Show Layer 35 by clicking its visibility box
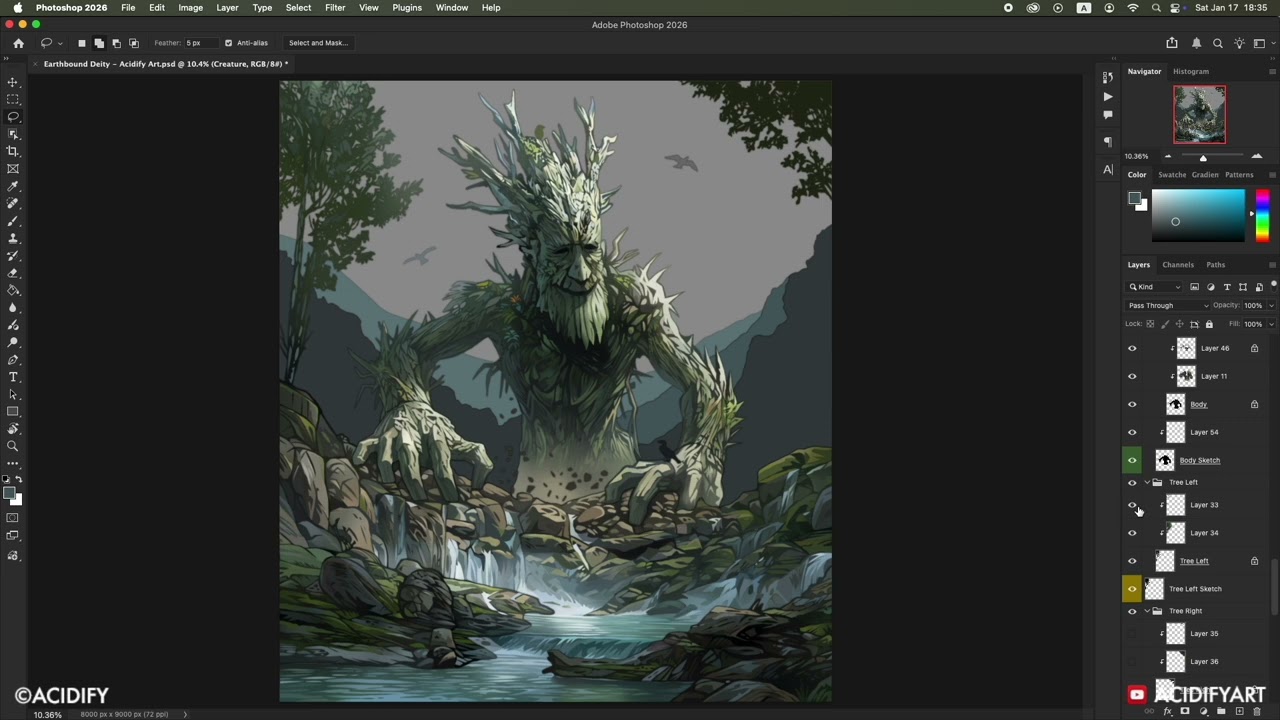The height and width of the screenshot is (720, 1280). [x=1132, y=633]
